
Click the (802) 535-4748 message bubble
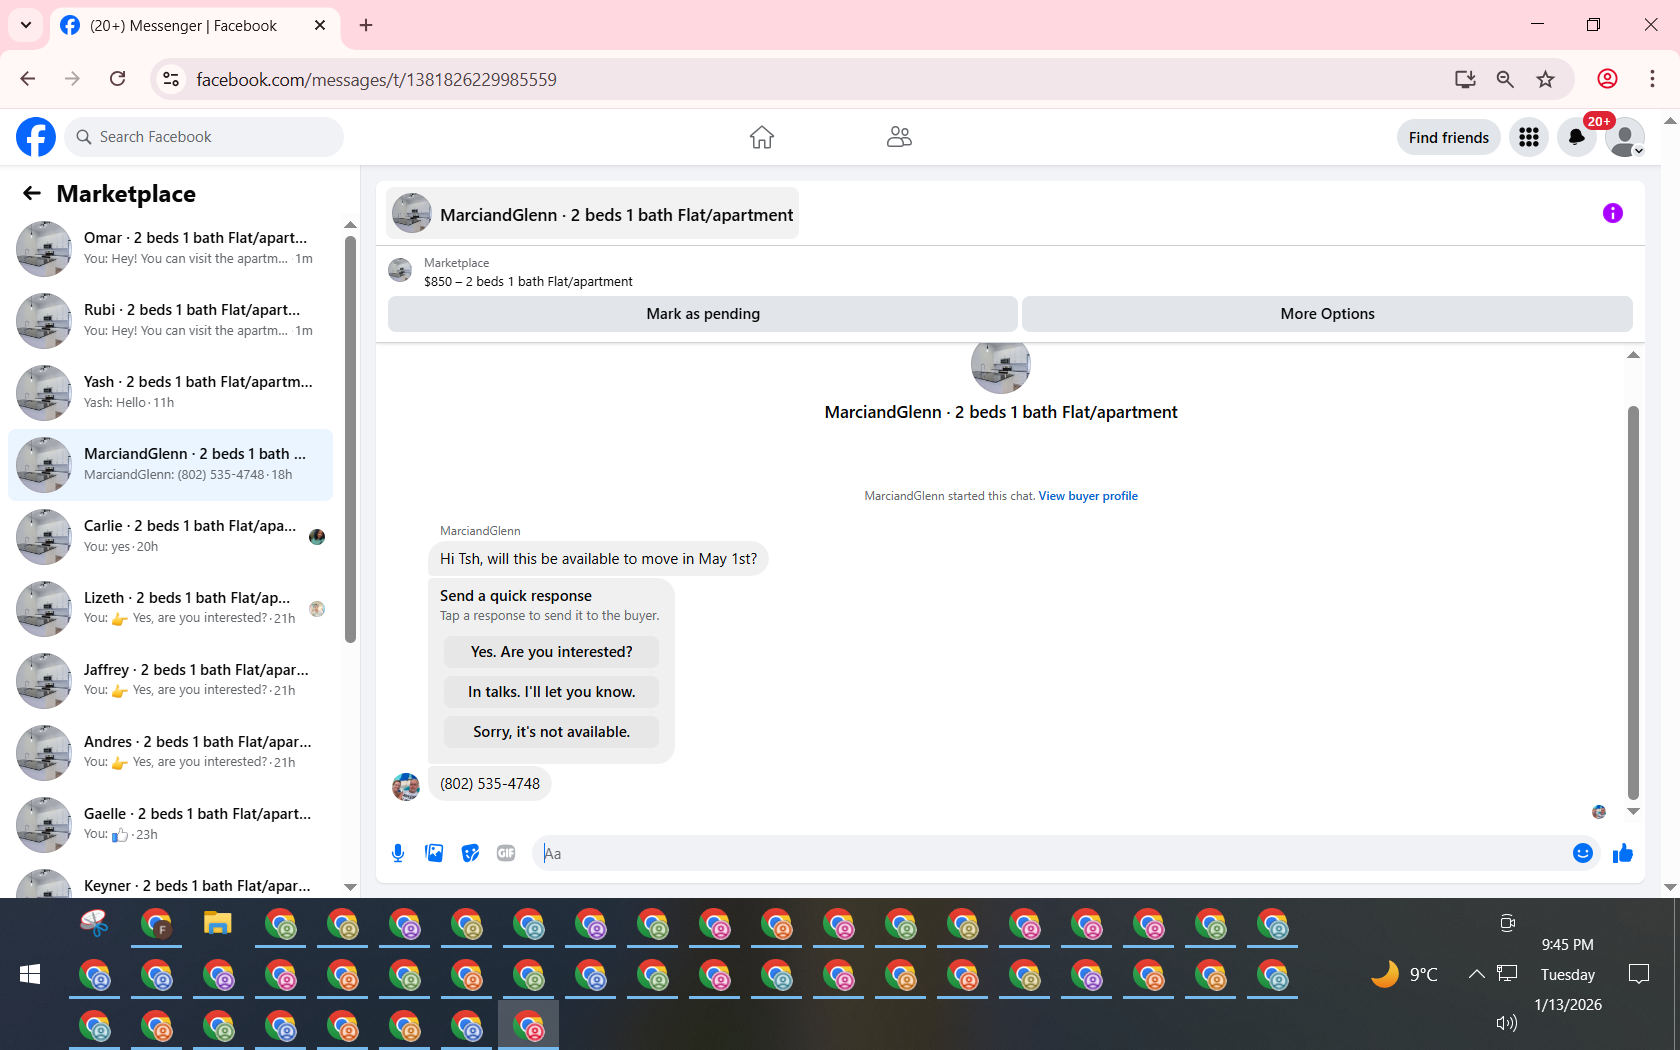[490, 784]
